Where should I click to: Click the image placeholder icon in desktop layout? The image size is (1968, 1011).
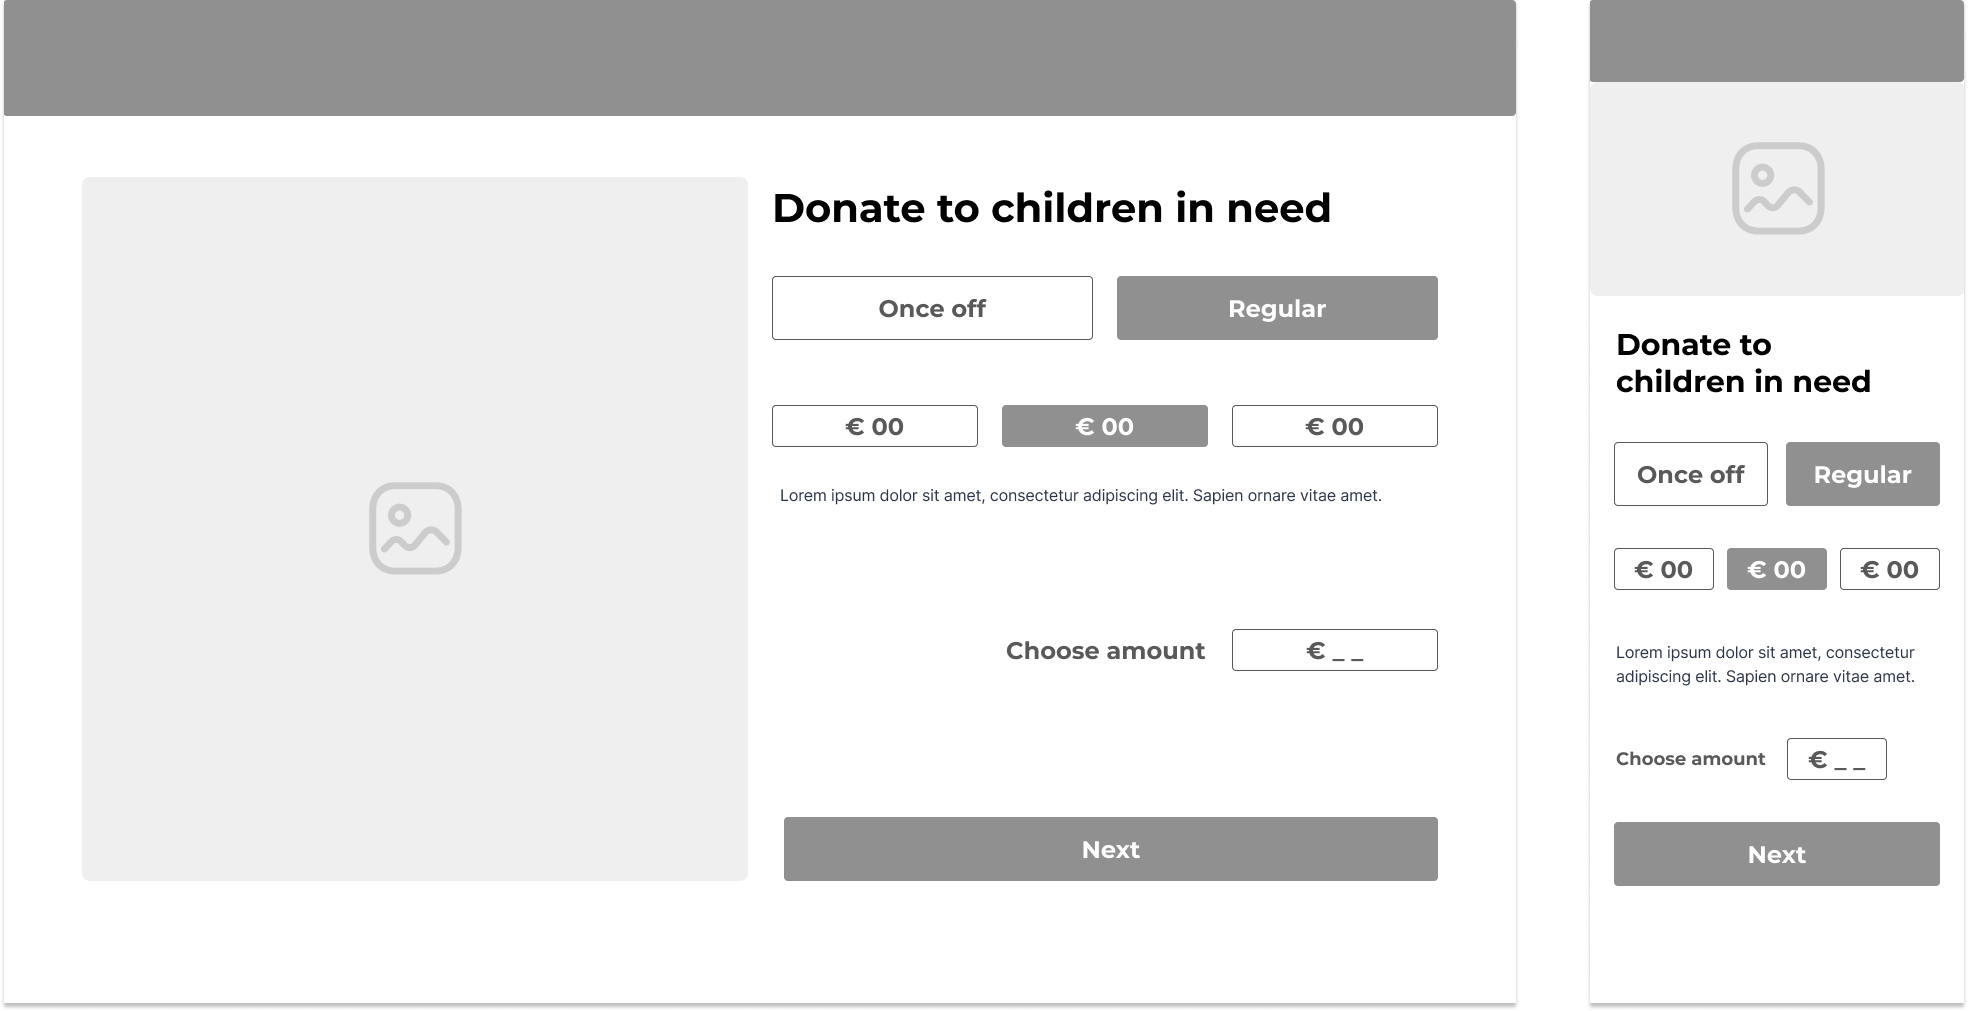click(x=415, y=528)
